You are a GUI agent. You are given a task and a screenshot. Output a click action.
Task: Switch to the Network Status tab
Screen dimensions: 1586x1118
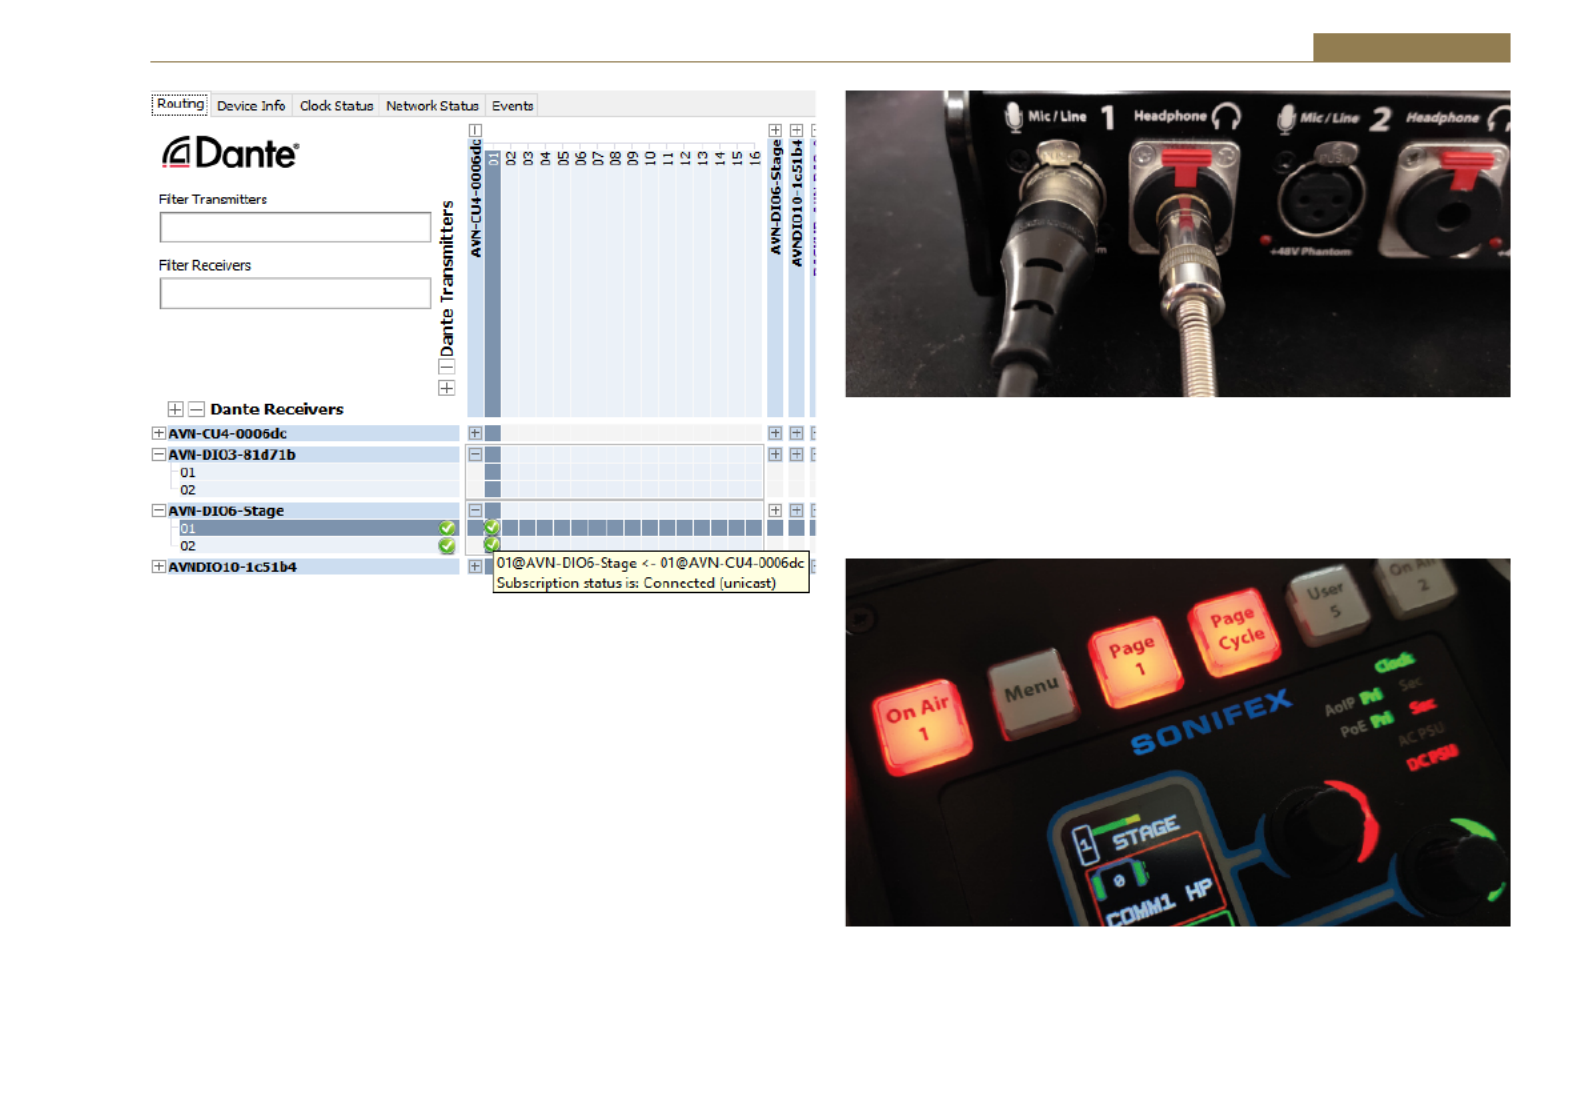click(432, 105)
